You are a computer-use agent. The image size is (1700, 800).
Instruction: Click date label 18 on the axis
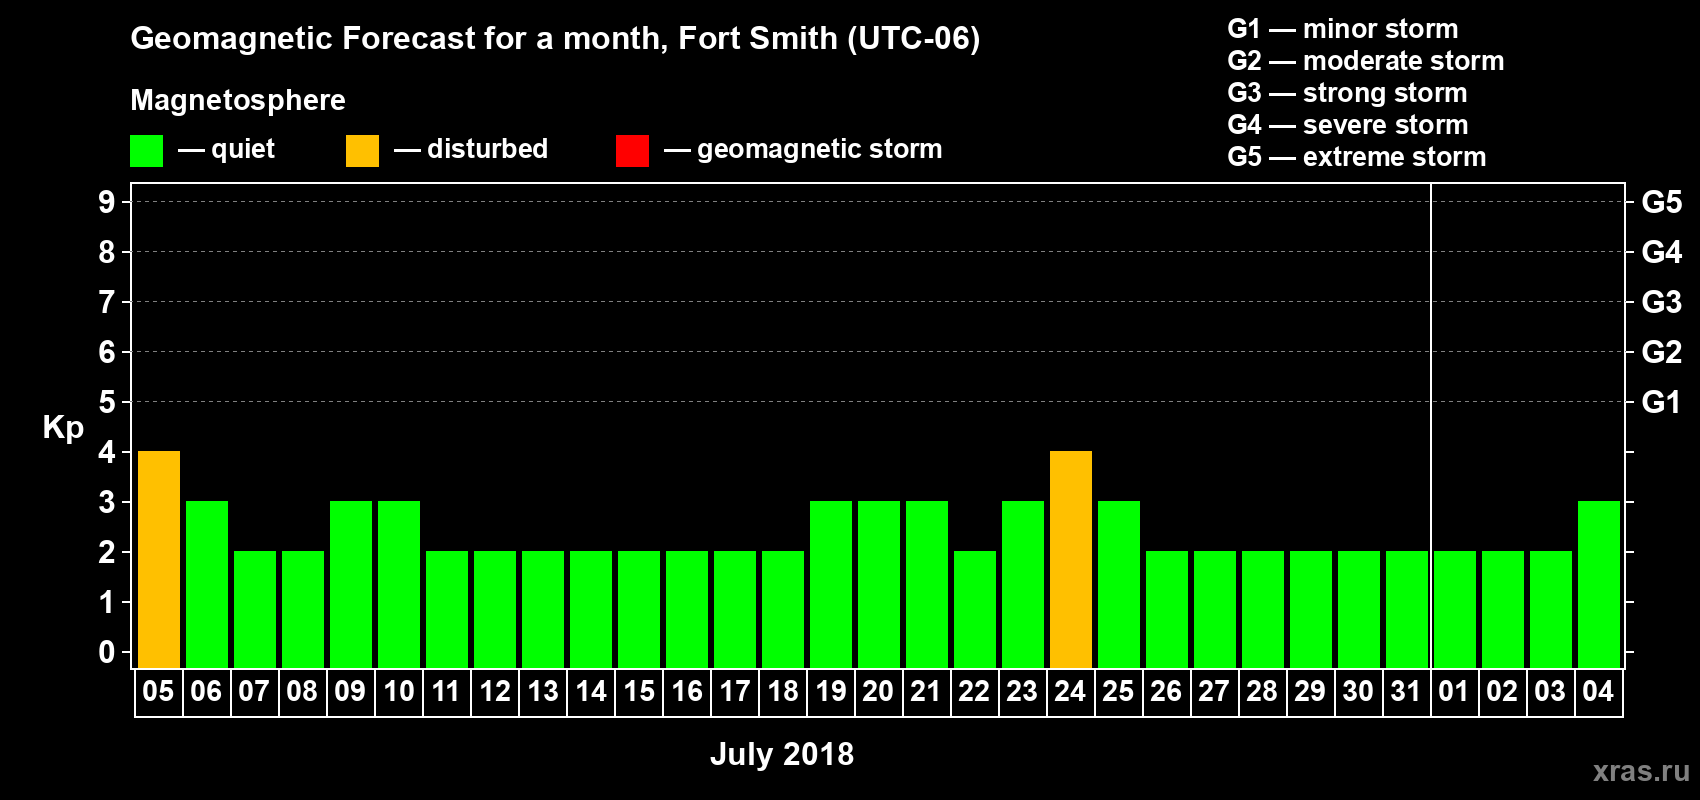coord(782,691)
